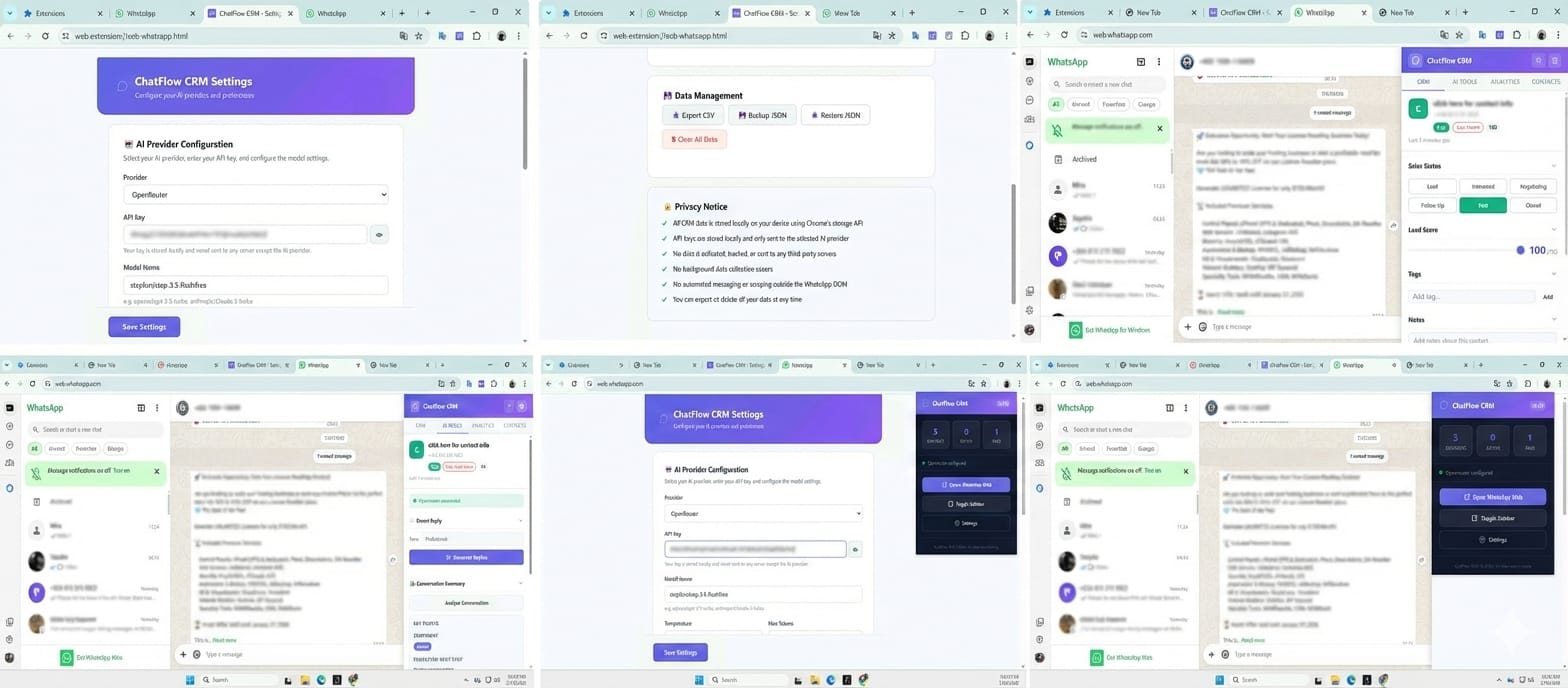Open Settings from the bottom-middle popup

pos(965,523)
